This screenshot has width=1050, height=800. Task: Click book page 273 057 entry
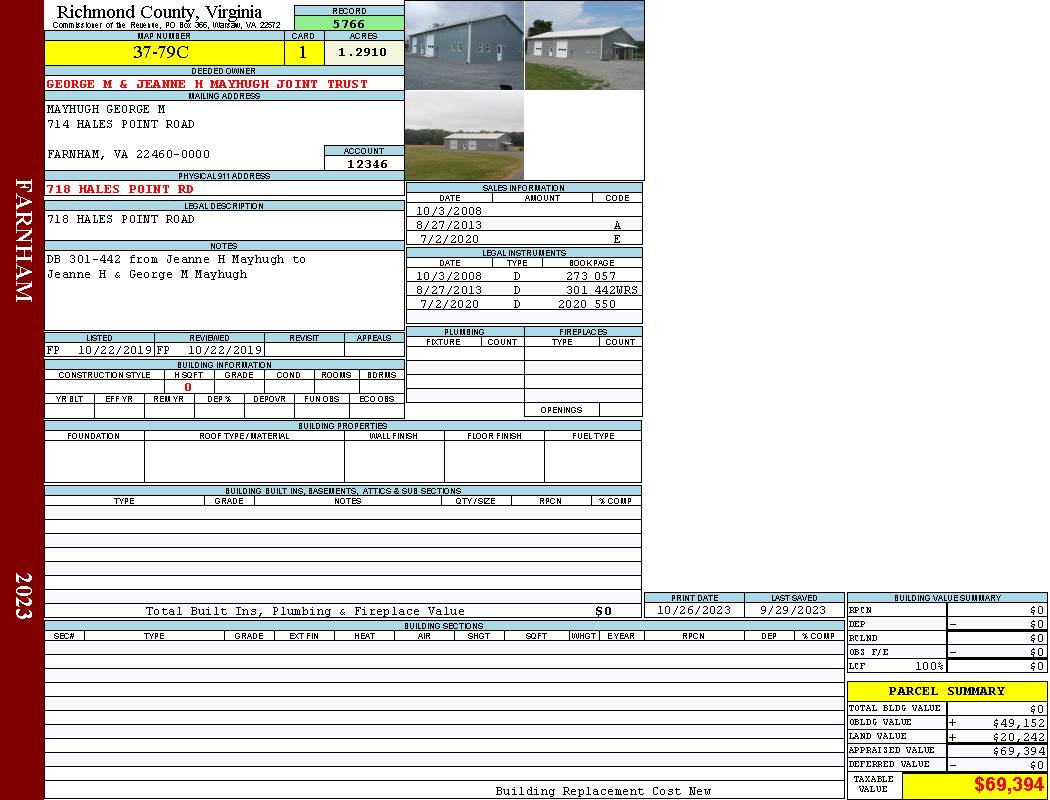point(590,276)
